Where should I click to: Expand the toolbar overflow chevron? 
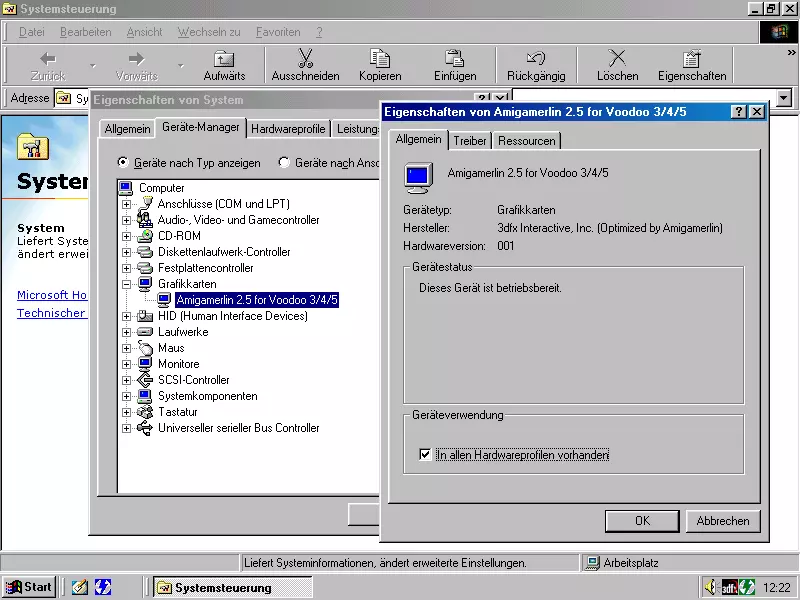point(791,53)
